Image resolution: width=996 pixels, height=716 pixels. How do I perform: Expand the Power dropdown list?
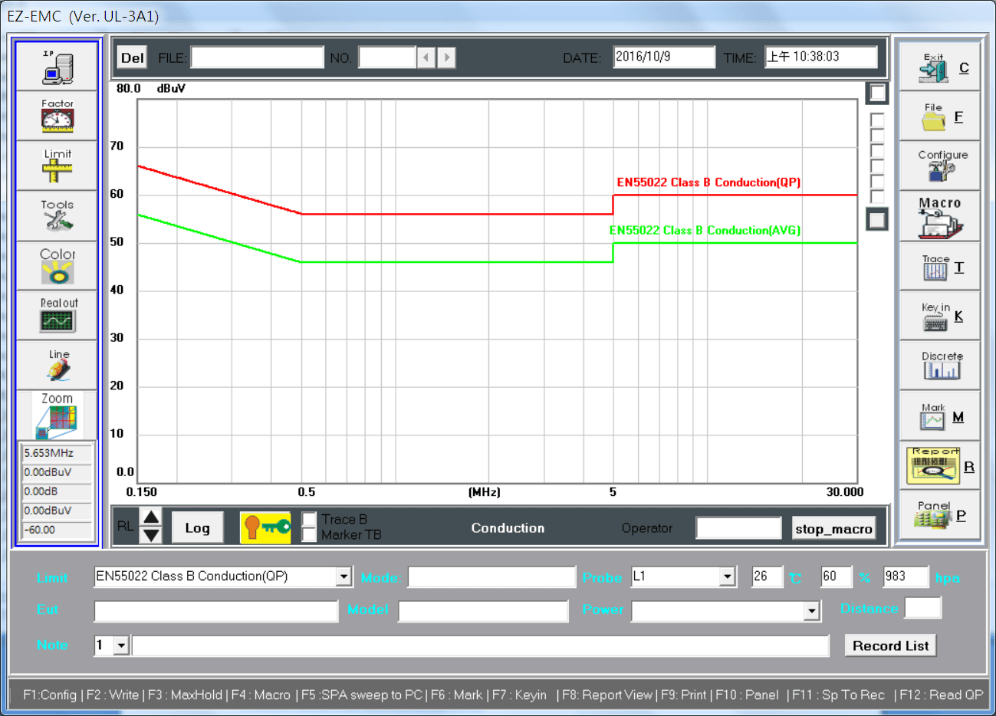coord(812,611)
